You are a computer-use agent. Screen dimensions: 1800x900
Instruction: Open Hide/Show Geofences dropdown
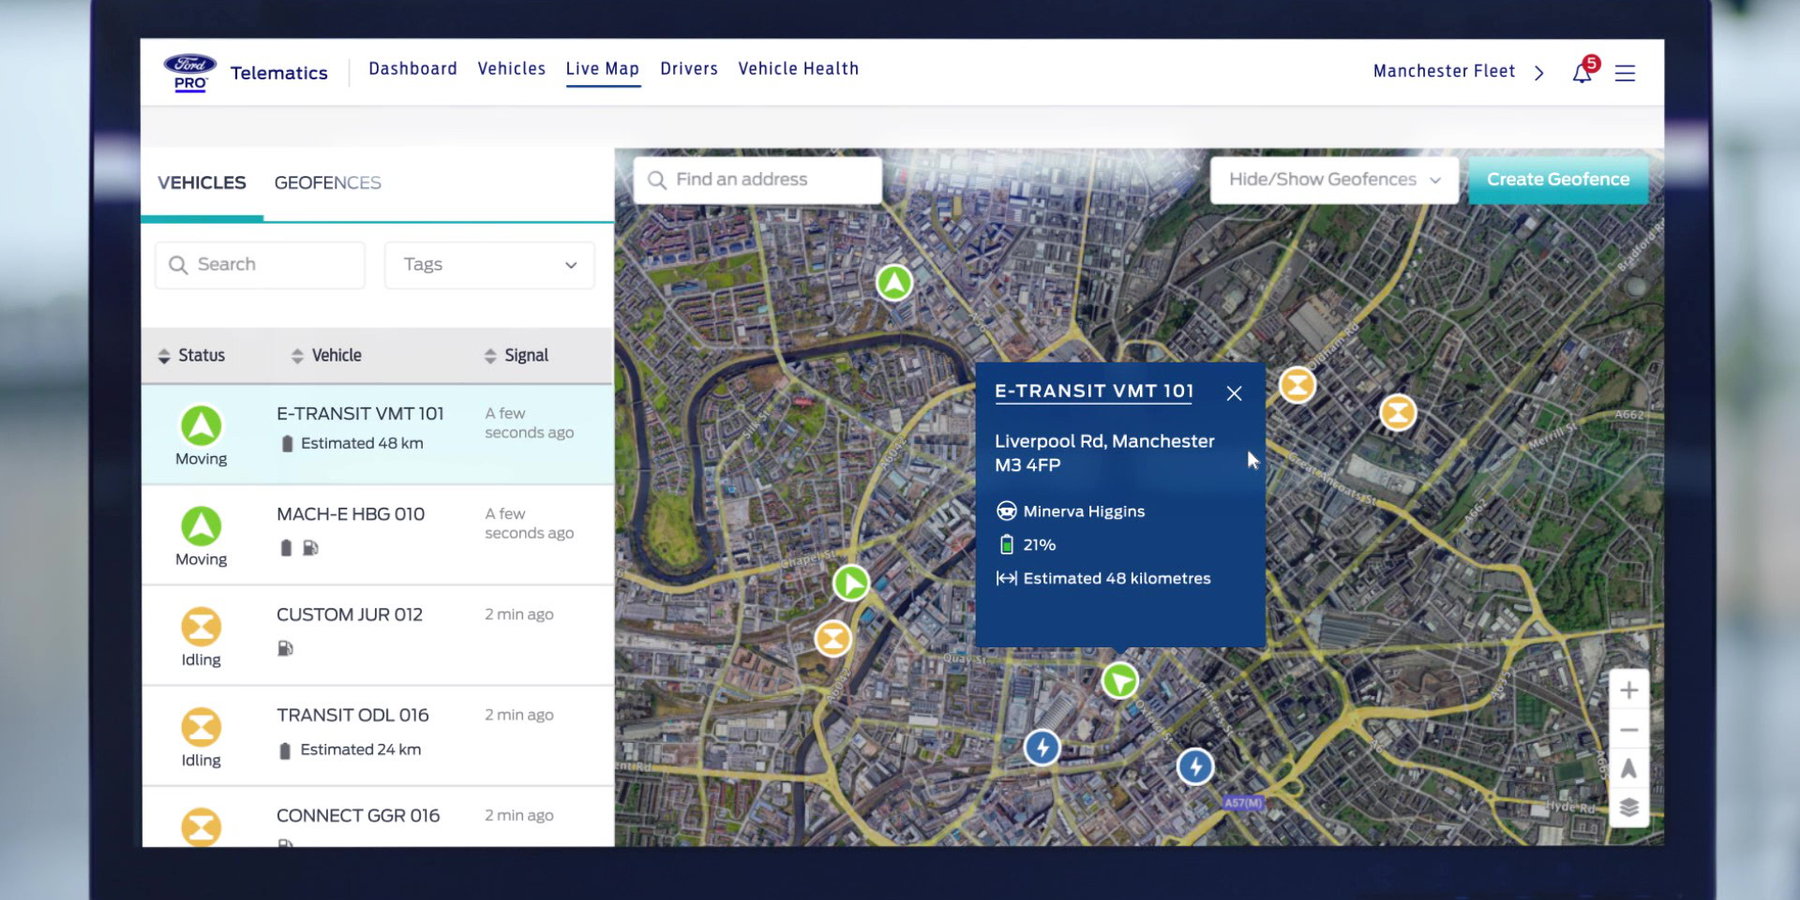click(x=1334, y=180)
